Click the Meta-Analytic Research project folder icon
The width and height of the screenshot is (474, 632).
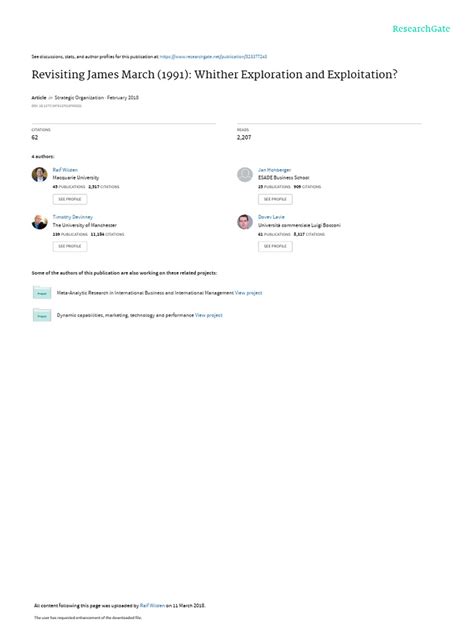point(42,293)
